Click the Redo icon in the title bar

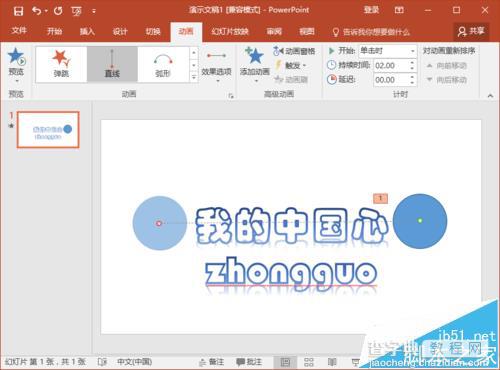pos(58,11)
